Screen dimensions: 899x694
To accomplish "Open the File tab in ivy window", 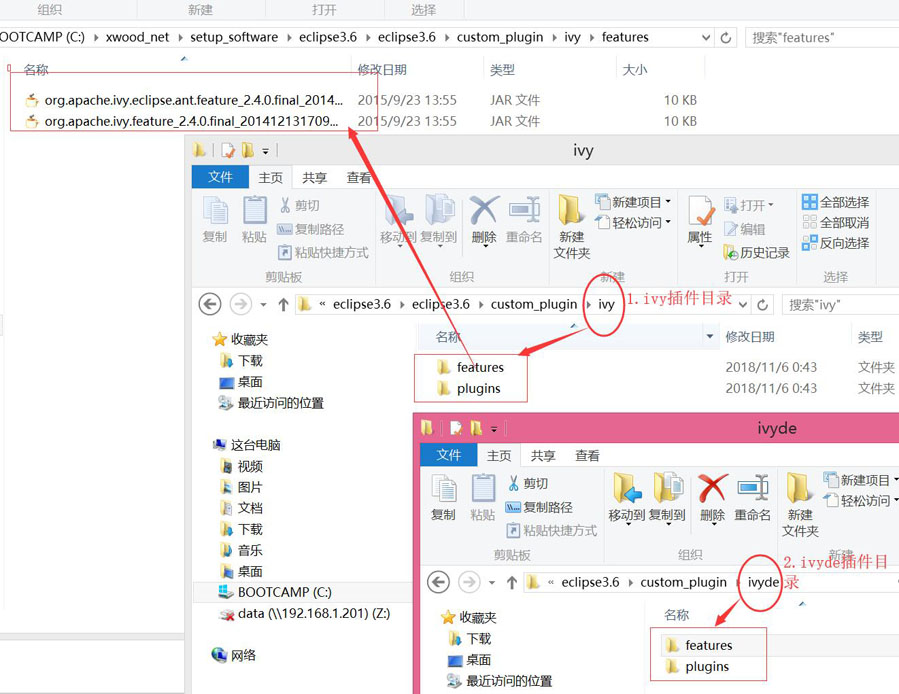I will [220, 177].
